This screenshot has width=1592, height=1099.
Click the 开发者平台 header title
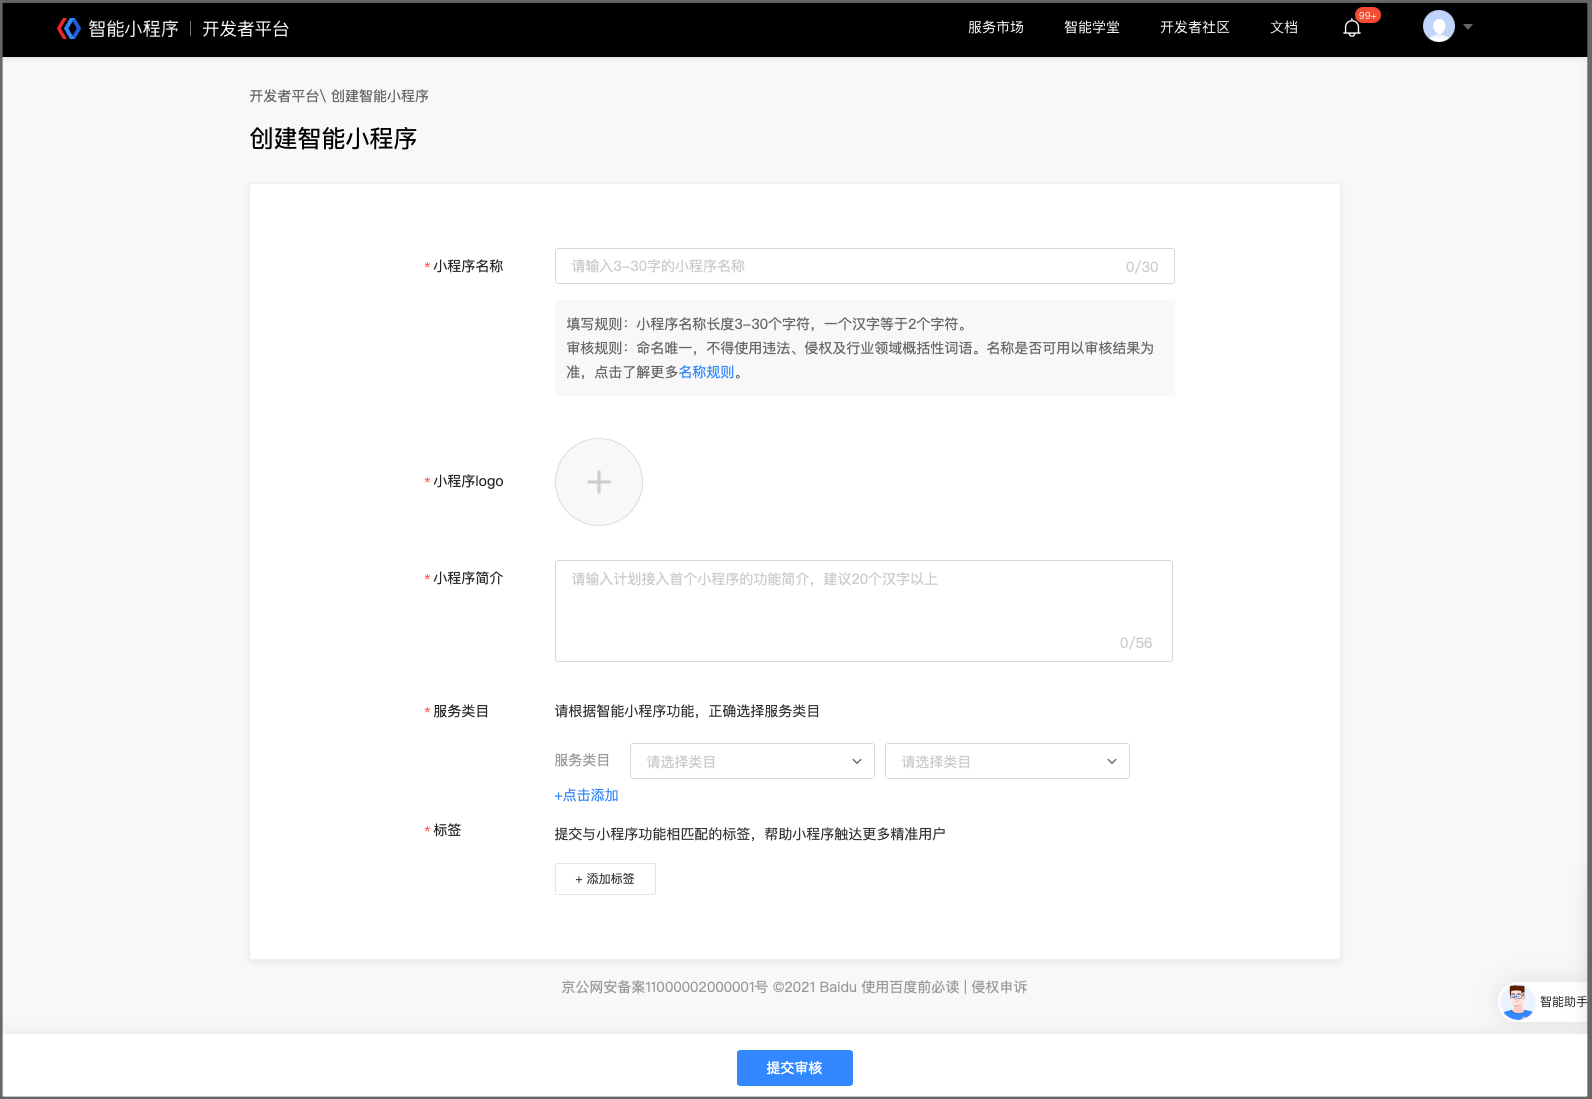click(246, 29)
